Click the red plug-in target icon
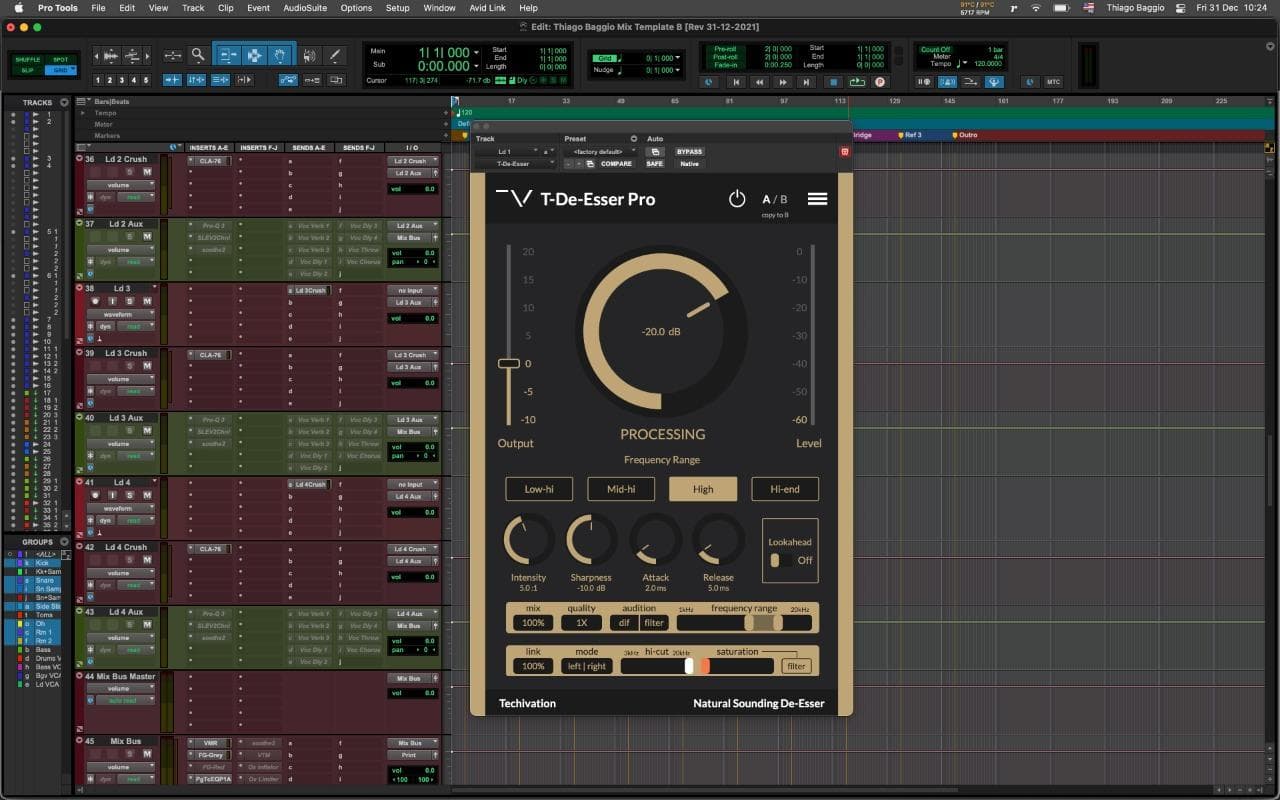The image size is (1280, 800). [844, 152]
